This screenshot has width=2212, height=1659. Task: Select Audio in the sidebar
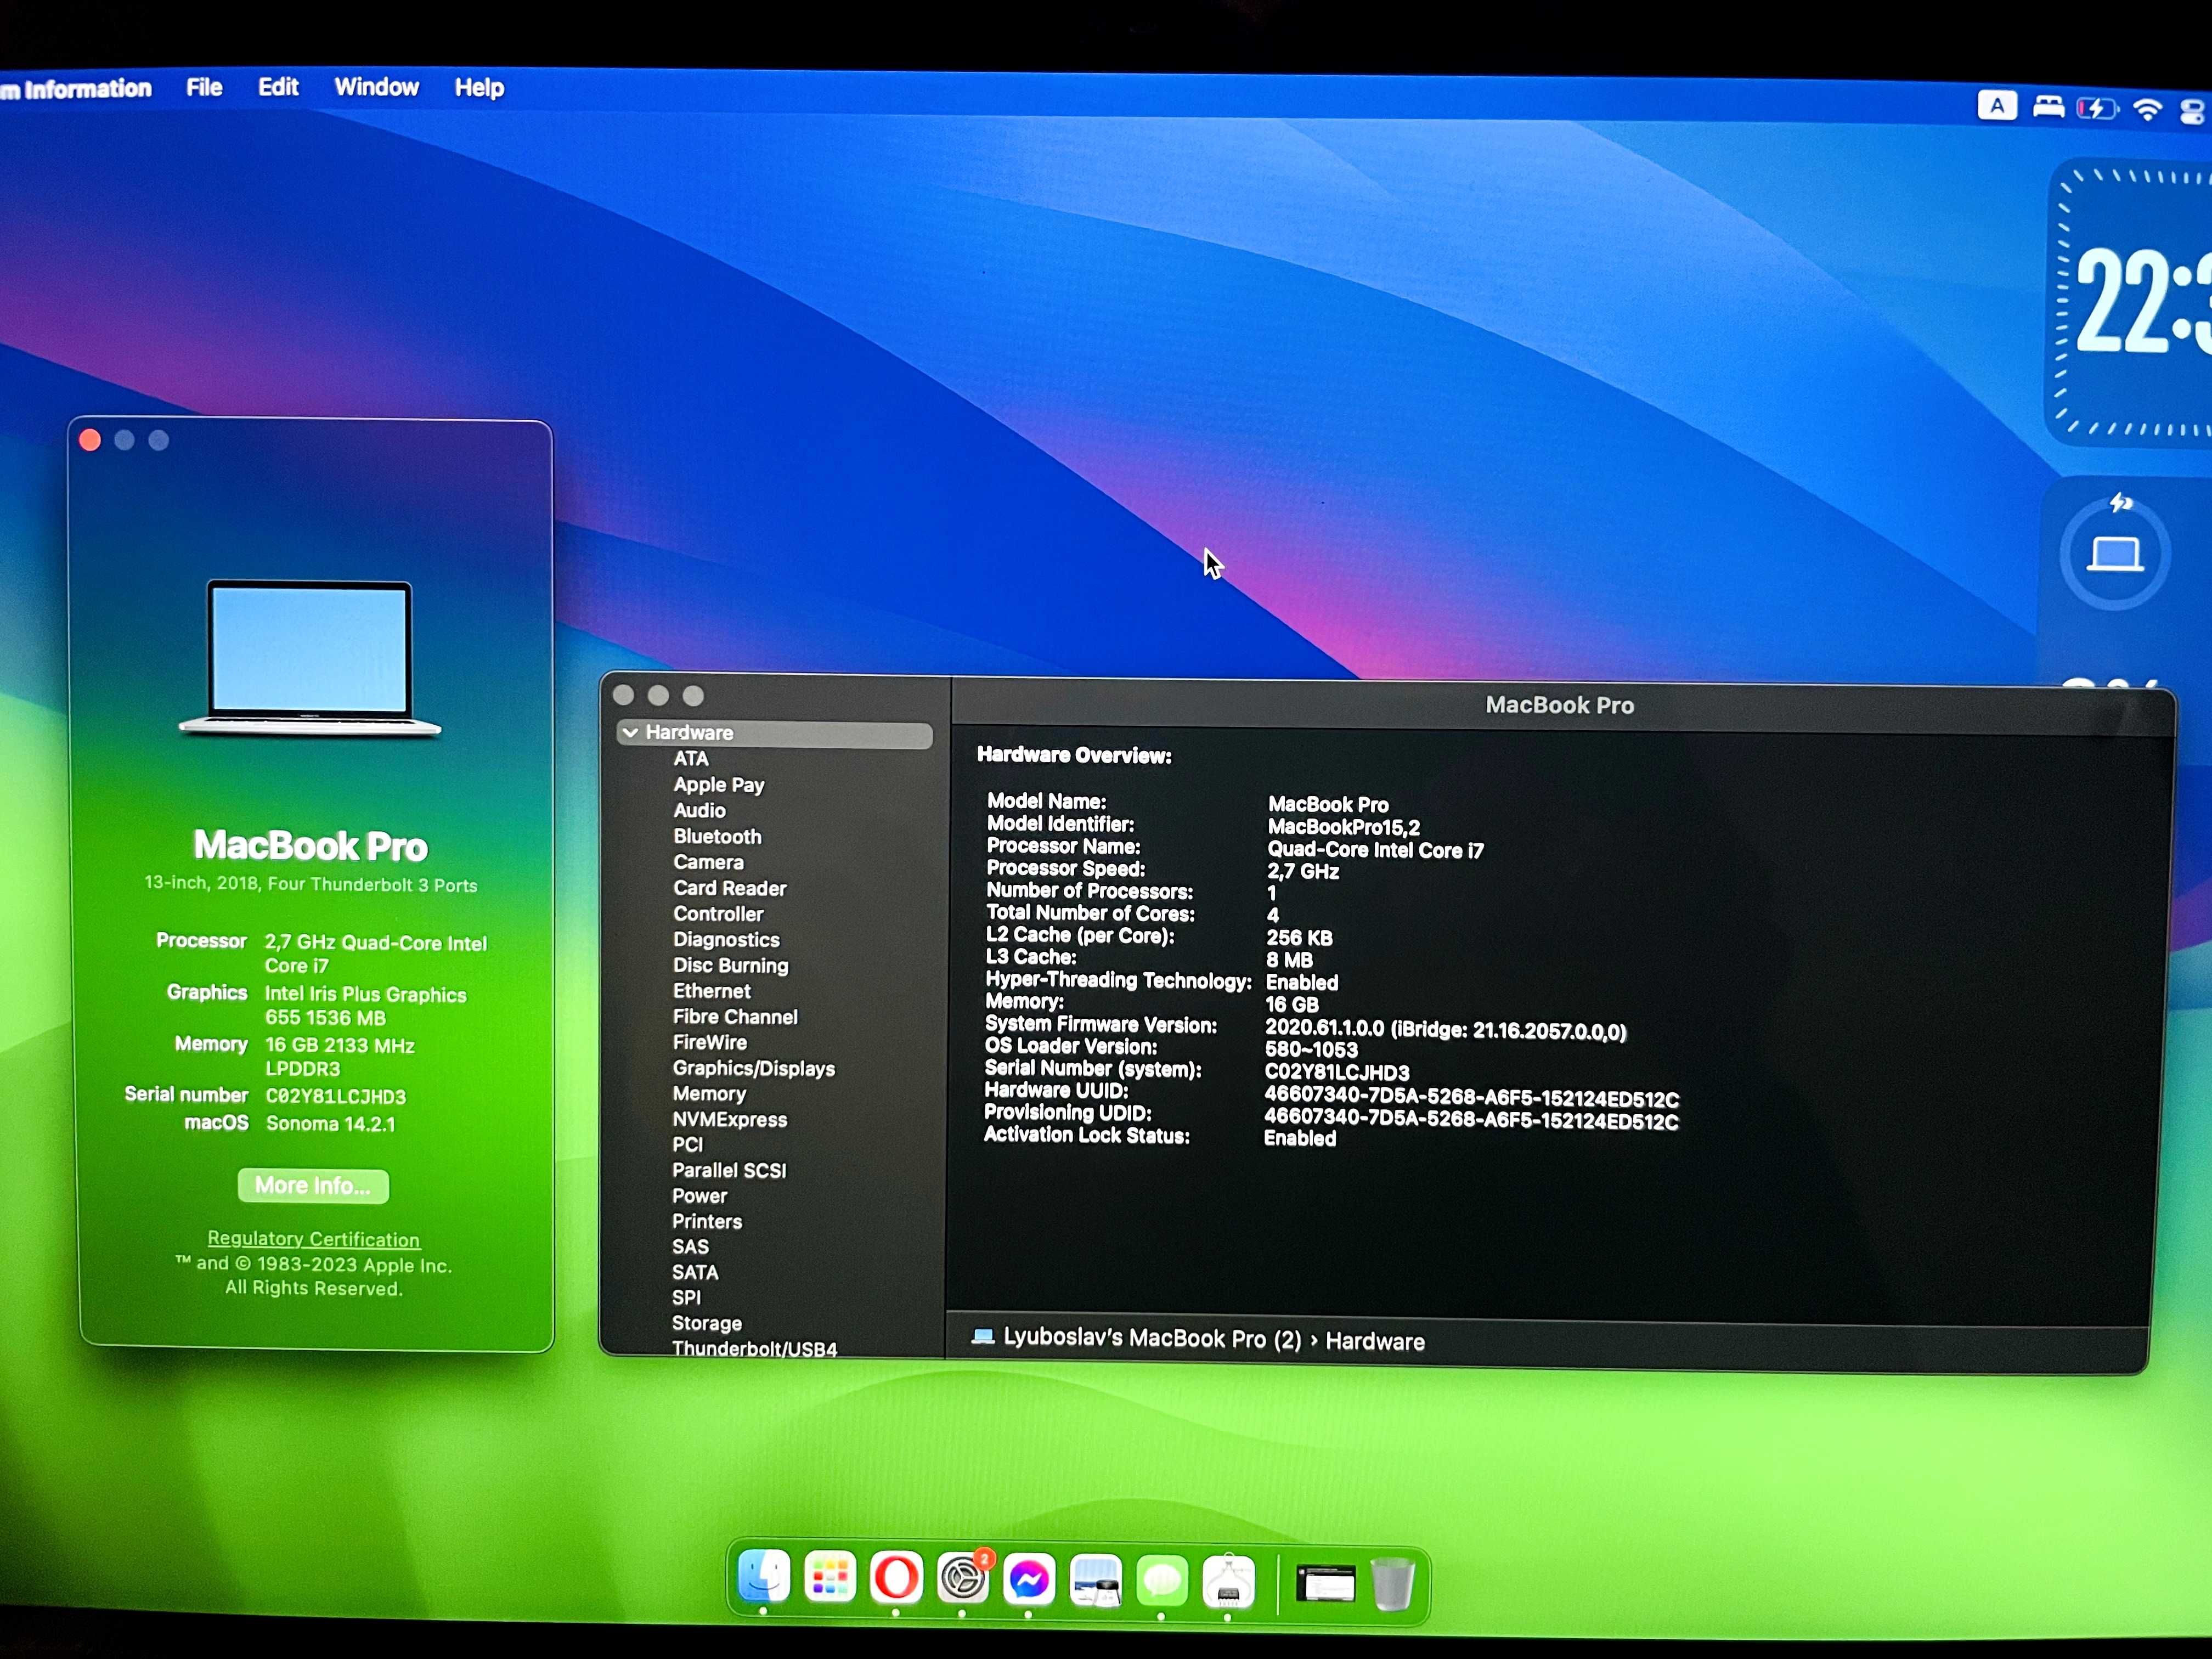(699, 811)
